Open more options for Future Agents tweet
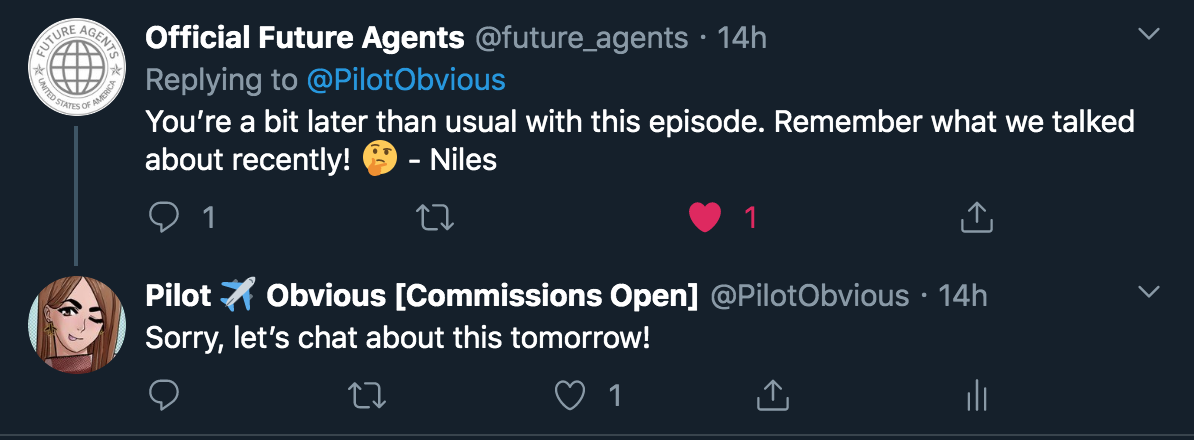1194x440 pixels. 1150,35
